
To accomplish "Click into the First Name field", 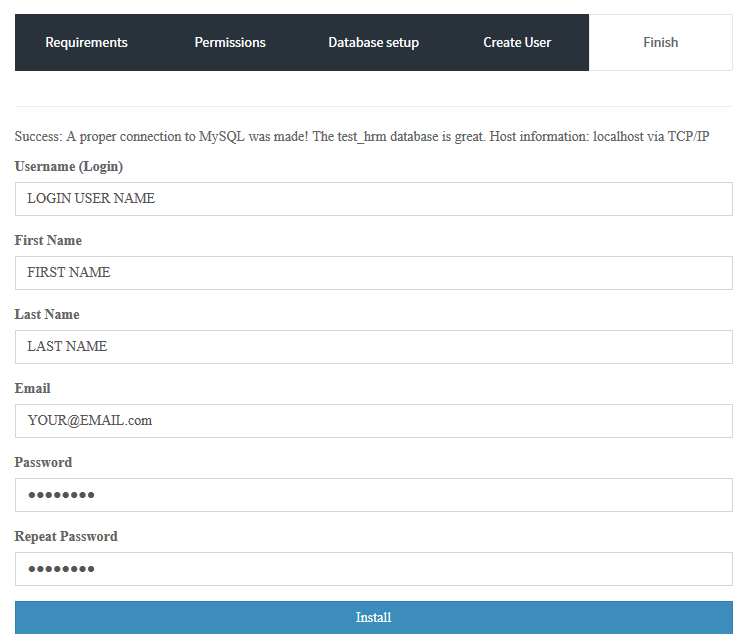I will click(x=374, y=273).
